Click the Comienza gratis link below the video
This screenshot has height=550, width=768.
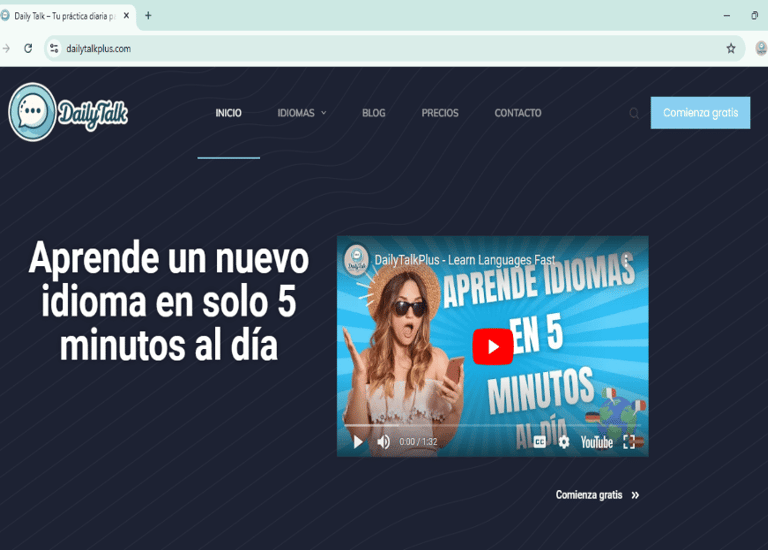click(x=589, y=495)
